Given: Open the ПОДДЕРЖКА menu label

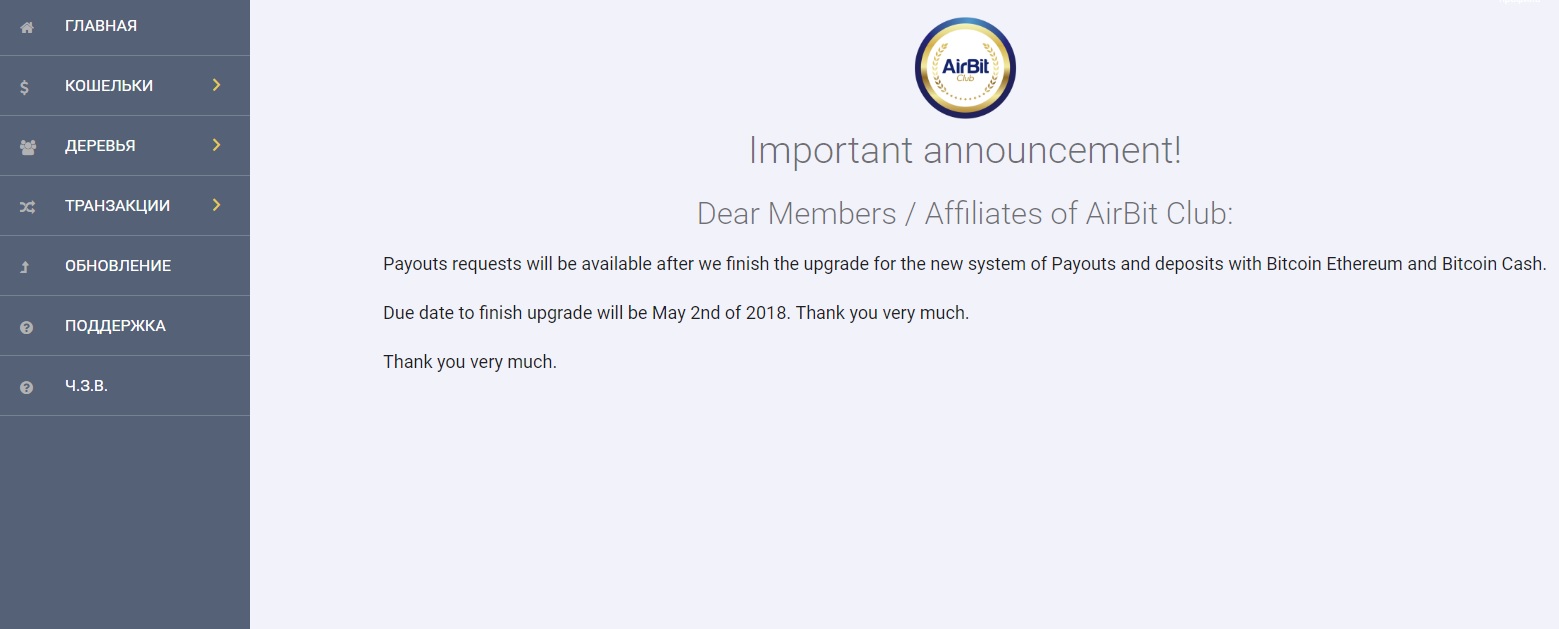Looking at the screenshot, I should 115,326.
